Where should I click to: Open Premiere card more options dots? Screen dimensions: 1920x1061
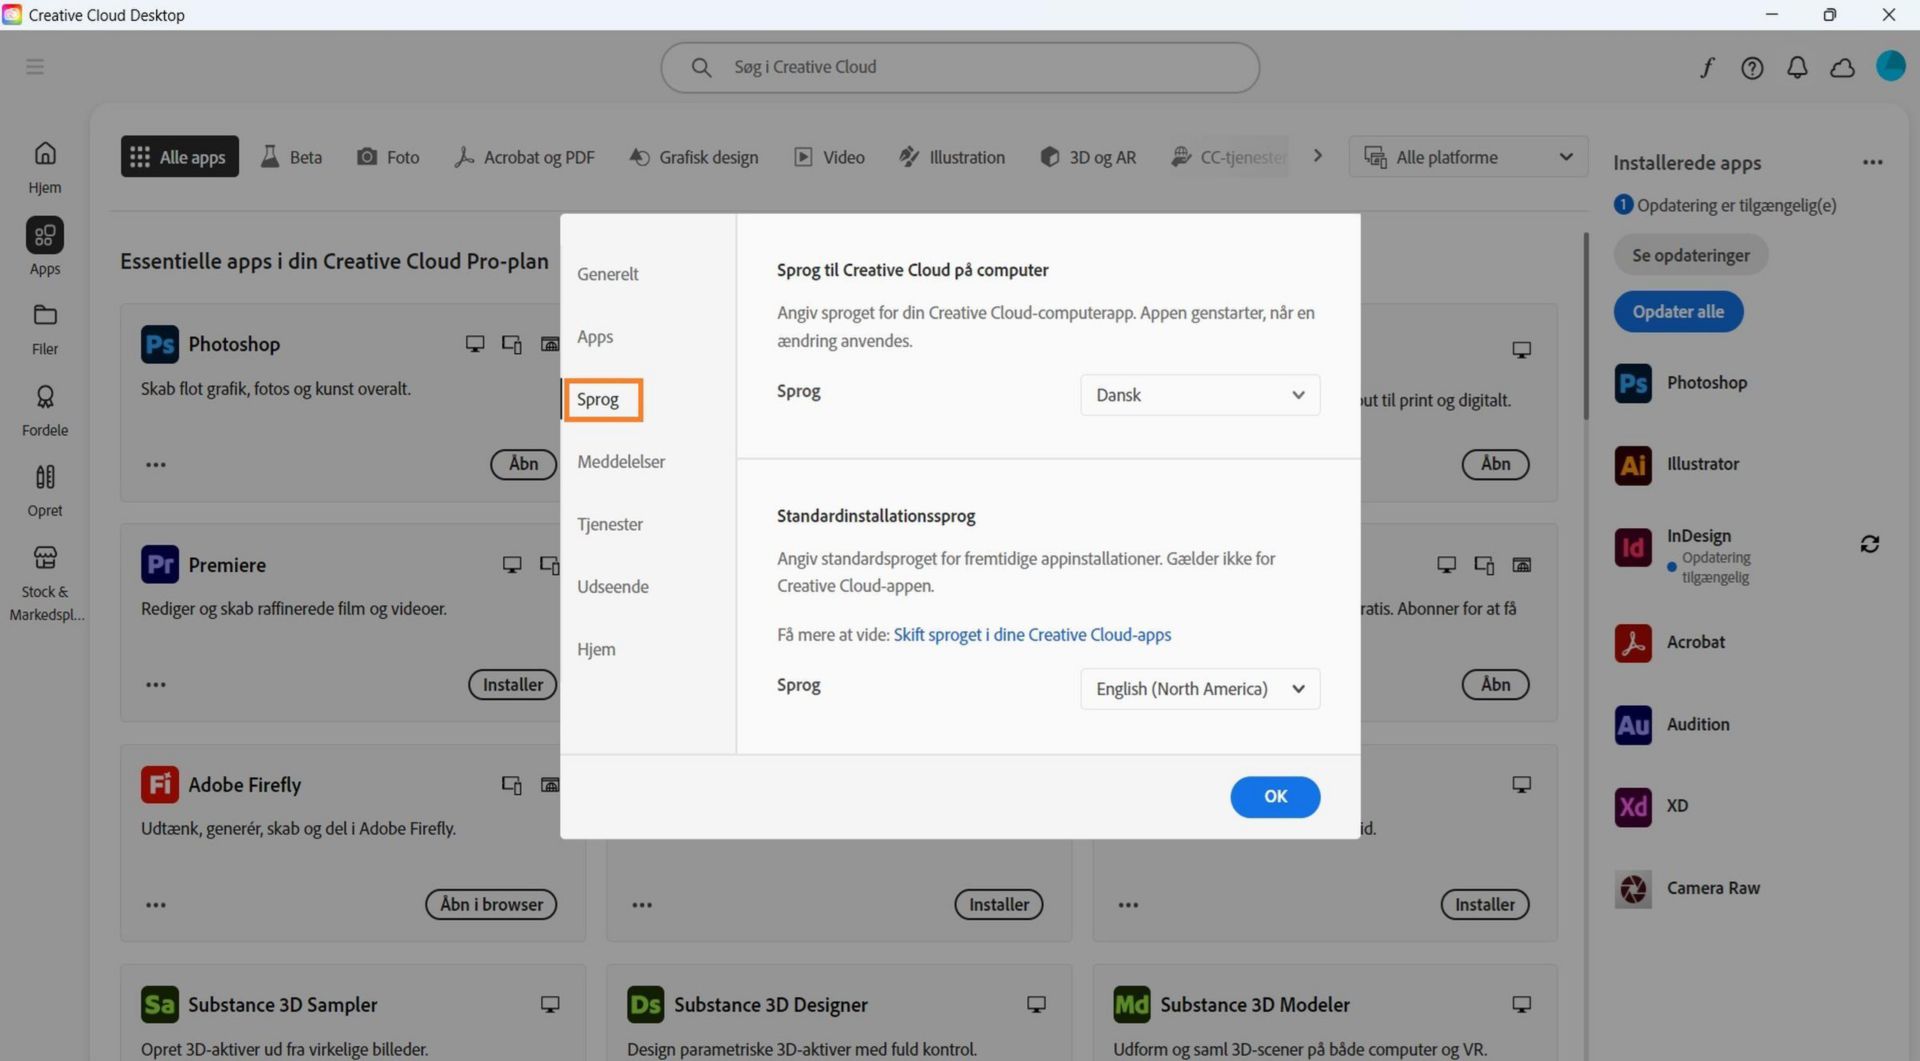pos(156,685)
